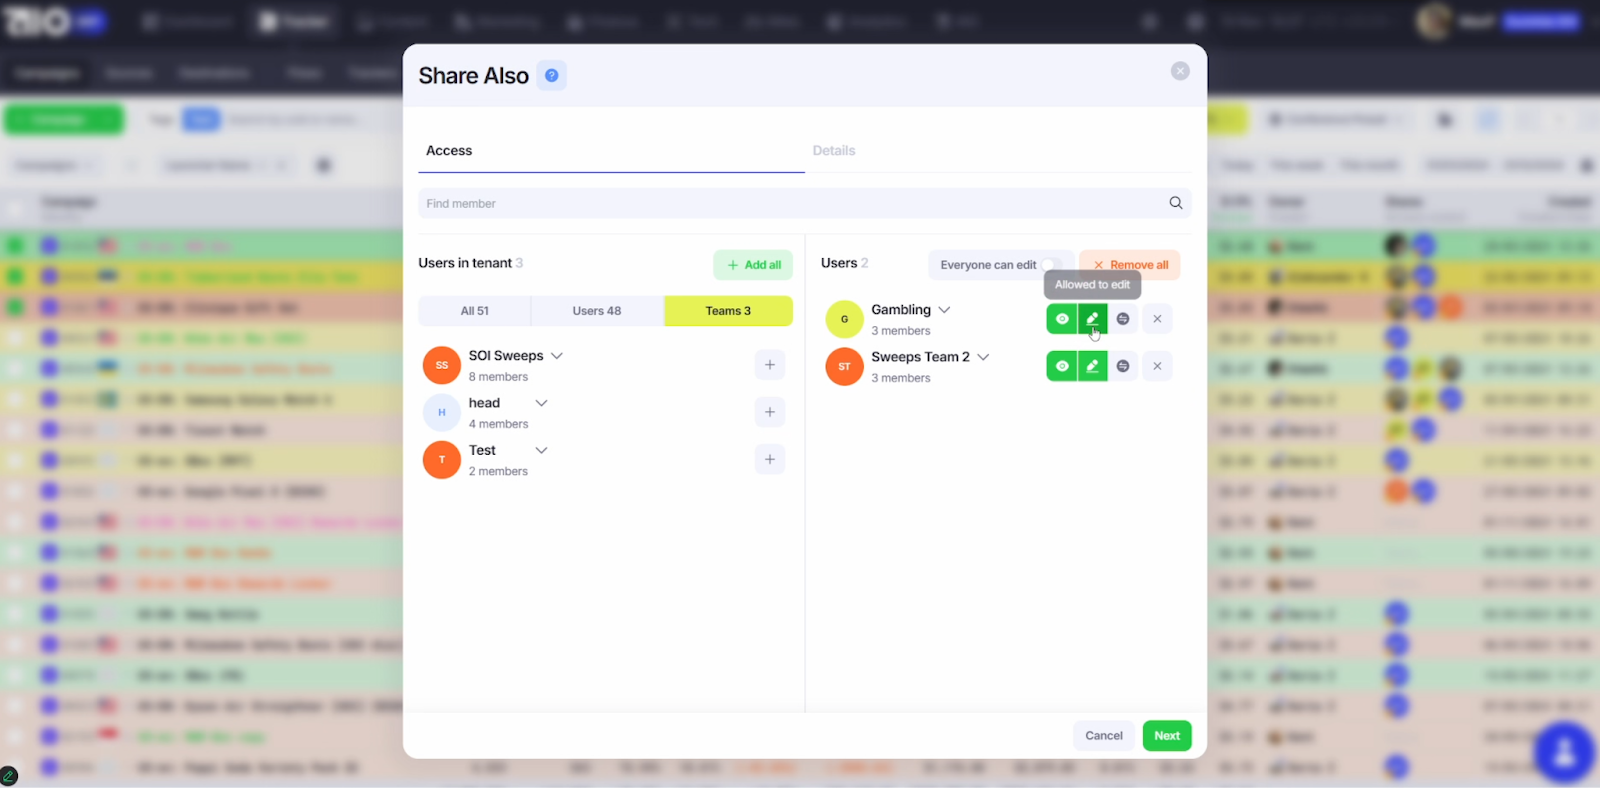Click Sweeps Team 2's gray round permission icon

tap(1123, 366)
